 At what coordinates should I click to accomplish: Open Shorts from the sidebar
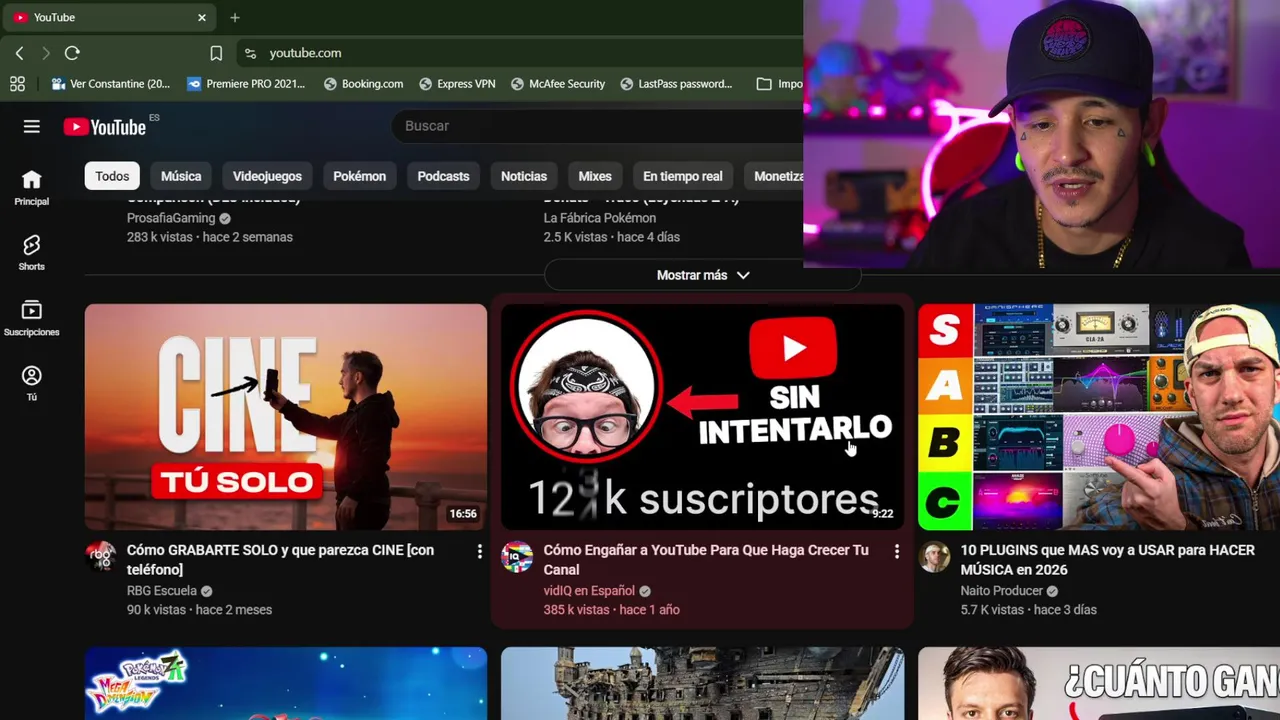31,252
